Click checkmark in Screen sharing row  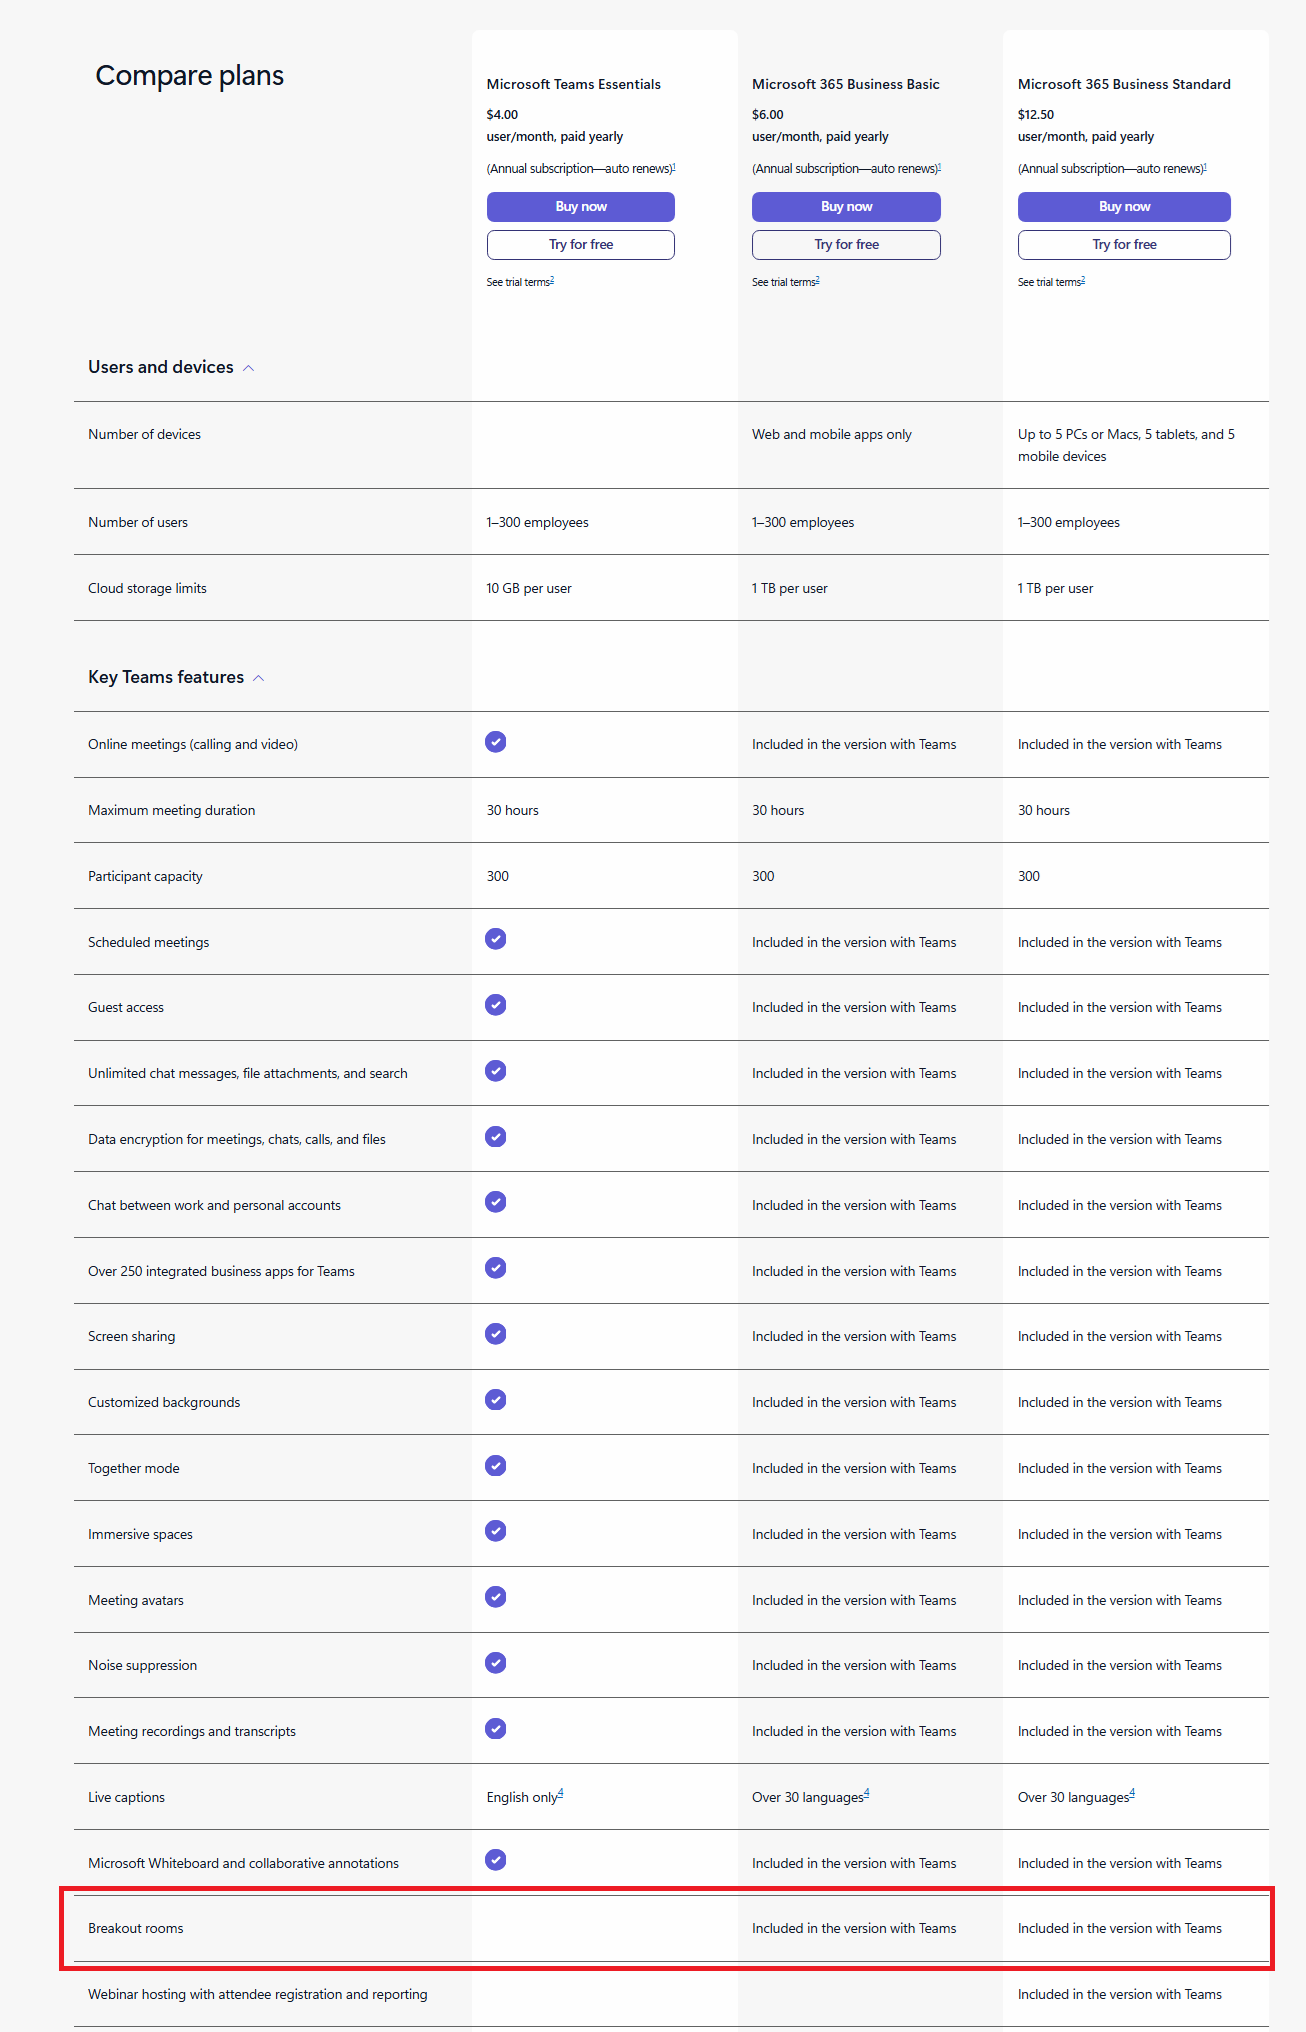tap(495, 1334)
